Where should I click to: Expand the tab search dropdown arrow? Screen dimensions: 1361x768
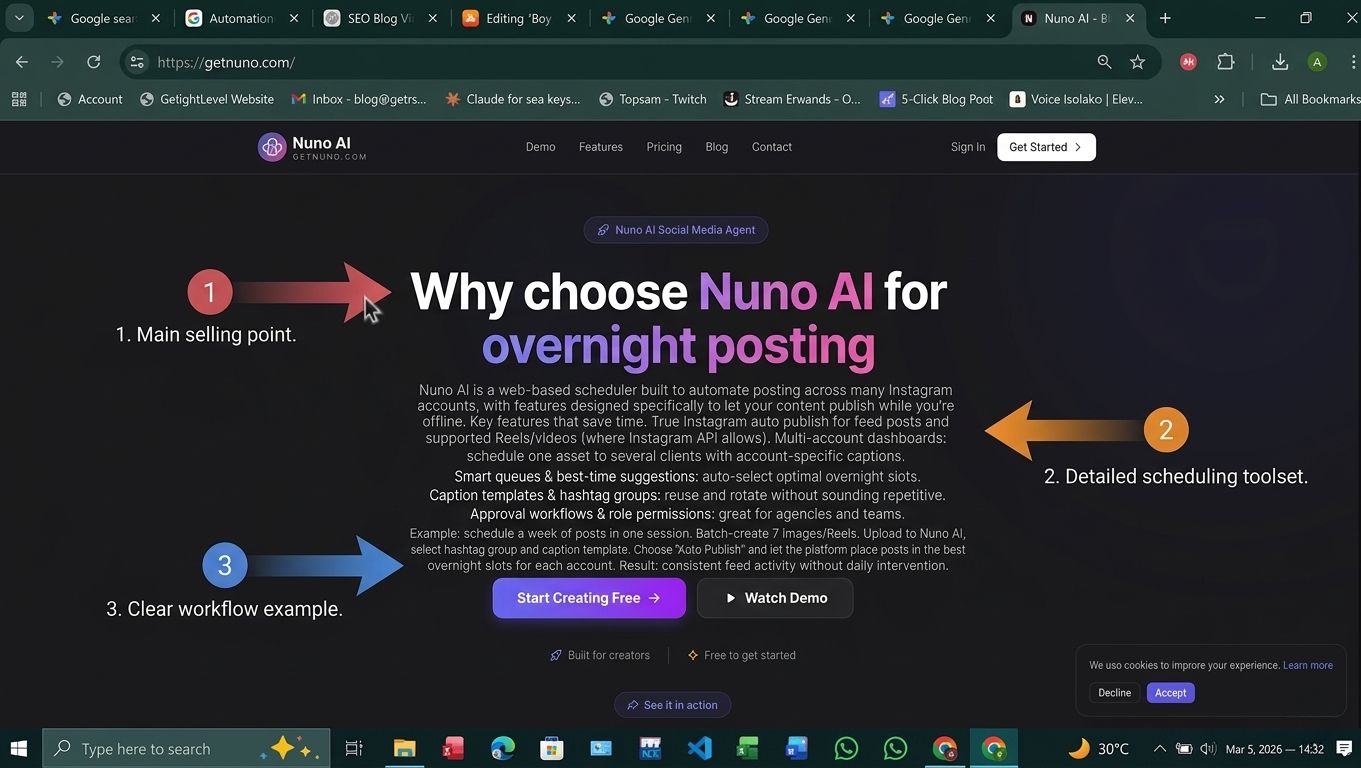[19, 18]
